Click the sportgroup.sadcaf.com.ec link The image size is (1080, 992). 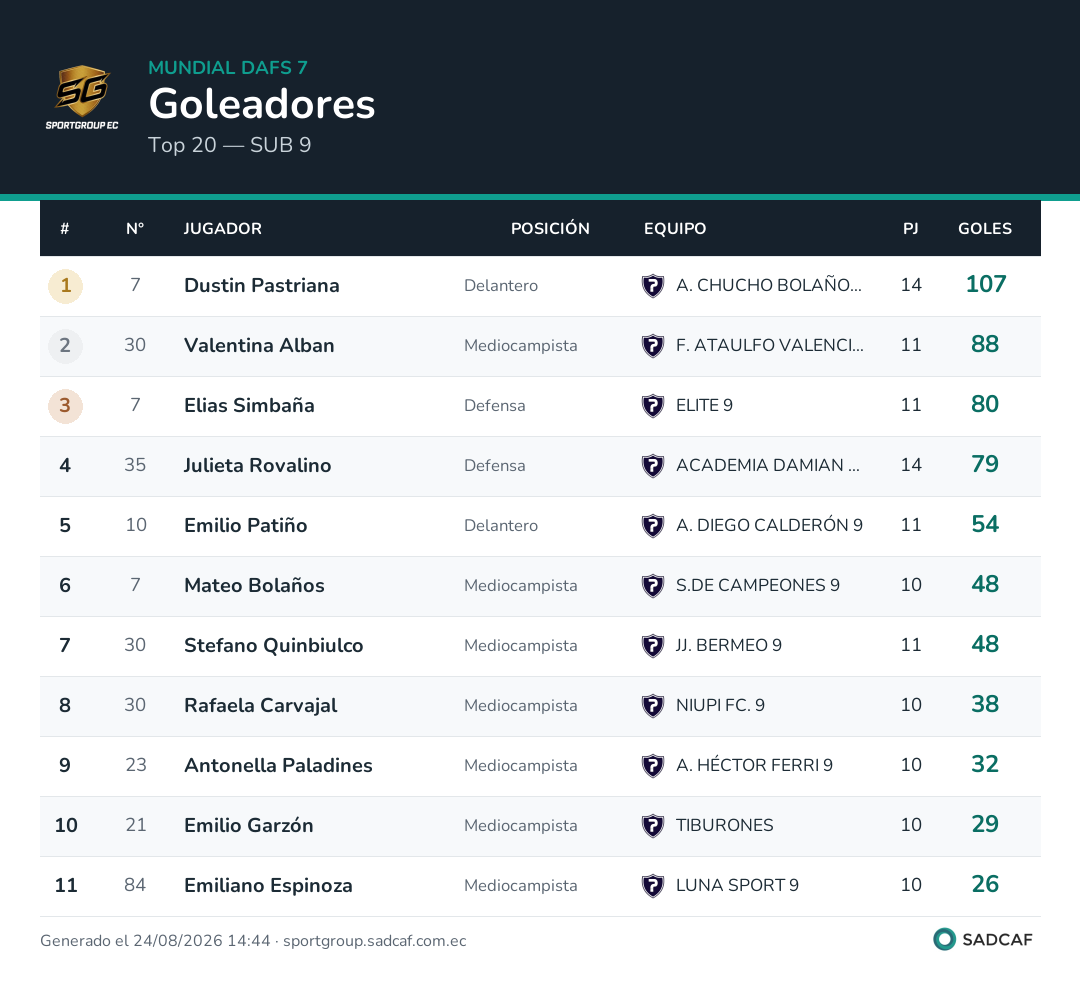tap(375, 941)
